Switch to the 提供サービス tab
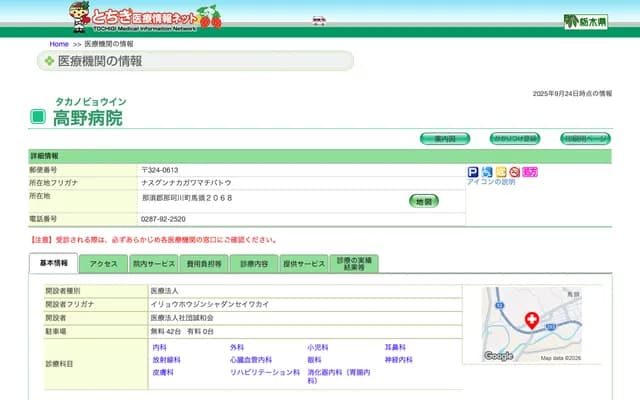The width and height of the screenshot is (640, 400). [x=304, y=264]
